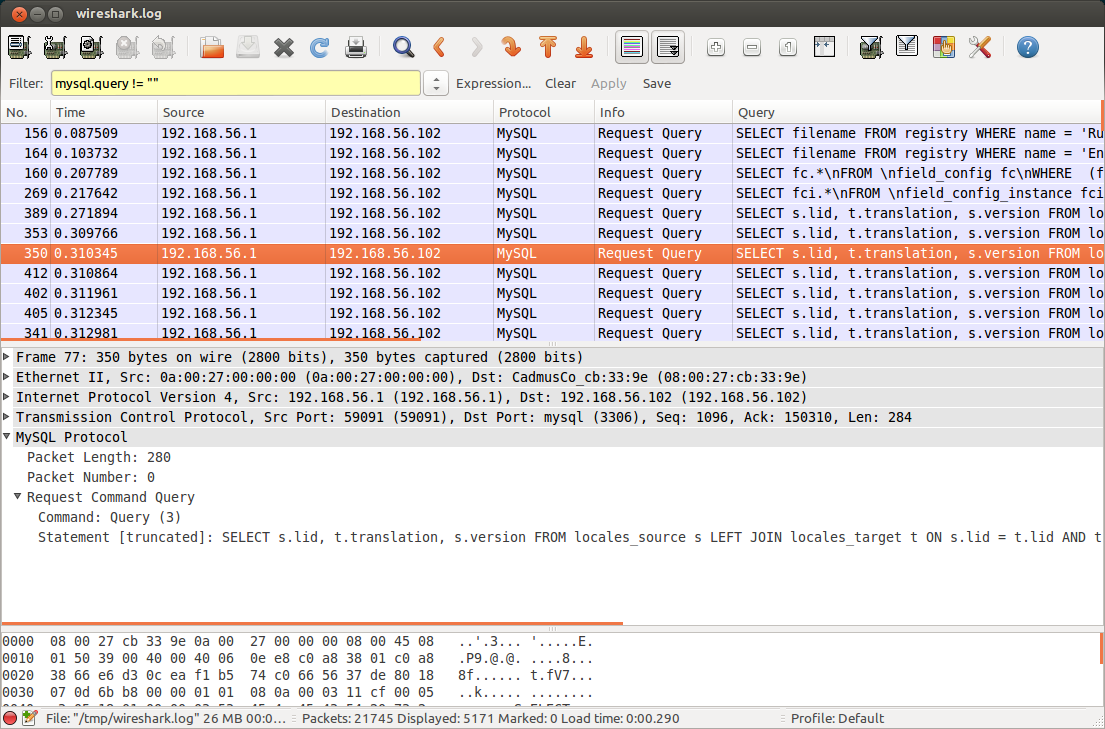Open capture options dialog
Image resolution: width=1105 pixels, height=729 pixels.
[55, 48]
